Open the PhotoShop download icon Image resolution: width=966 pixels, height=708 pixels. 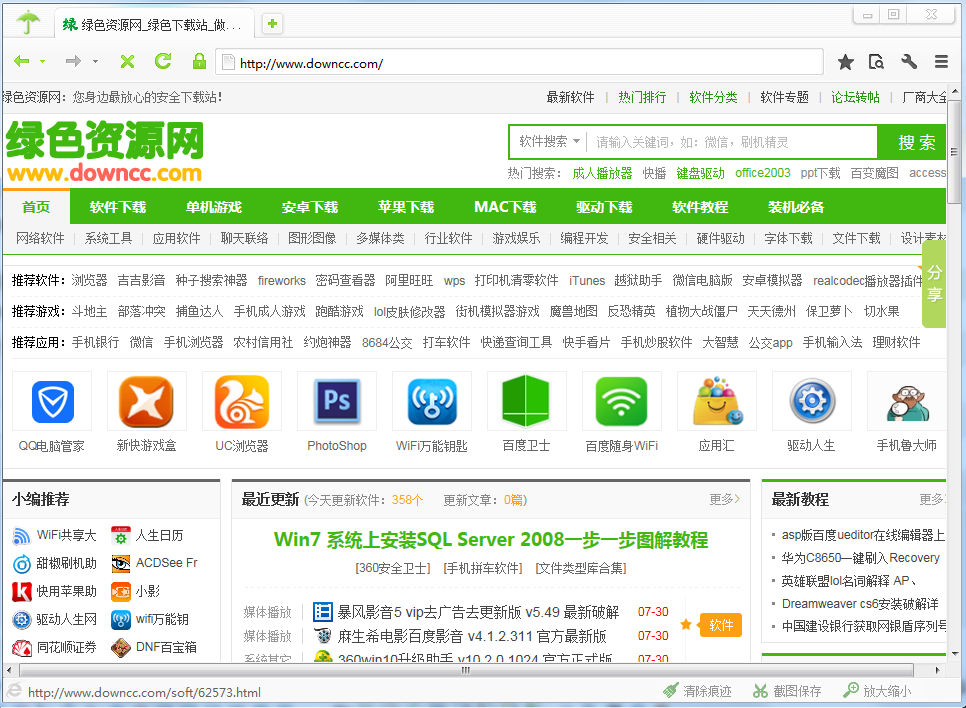[x=336, y=401]
